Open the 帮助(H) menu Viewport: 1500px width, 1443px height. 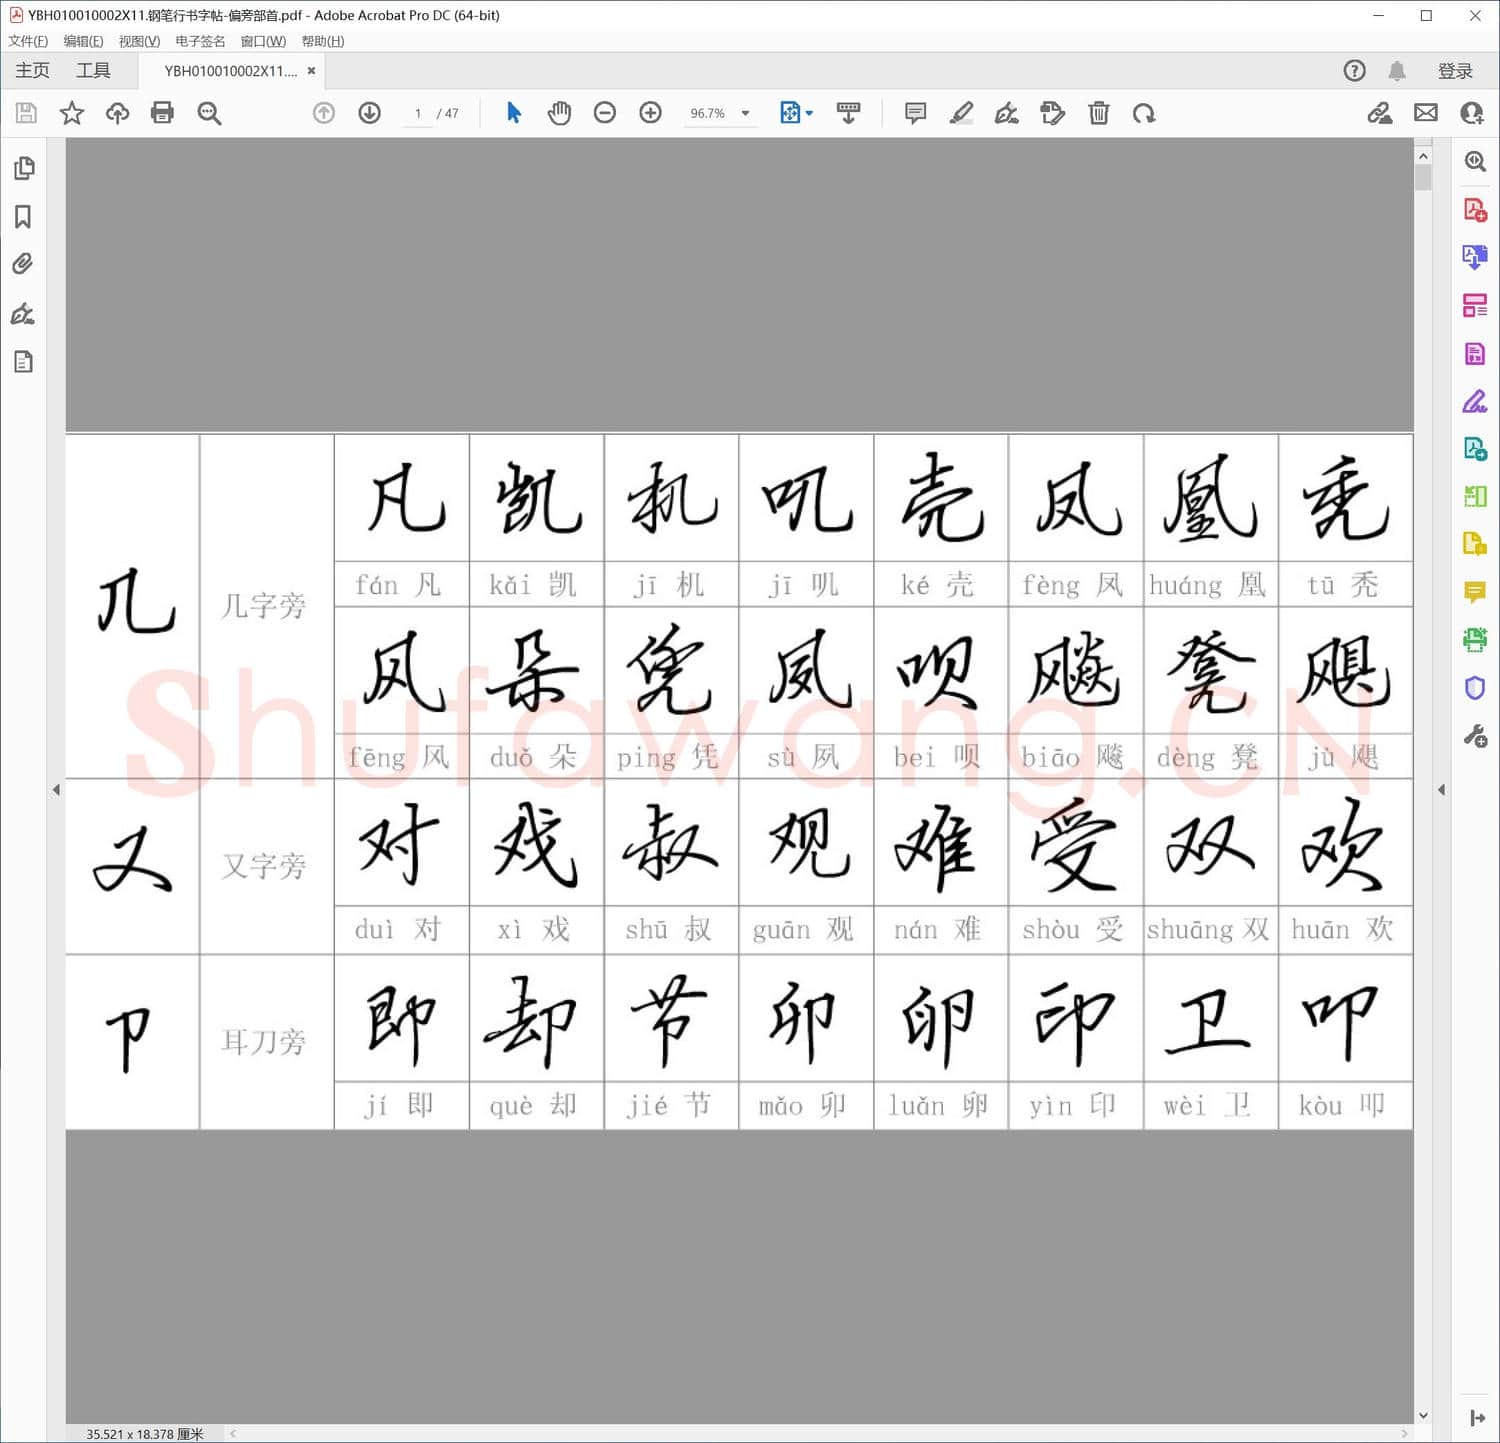(x=323, y=41)
